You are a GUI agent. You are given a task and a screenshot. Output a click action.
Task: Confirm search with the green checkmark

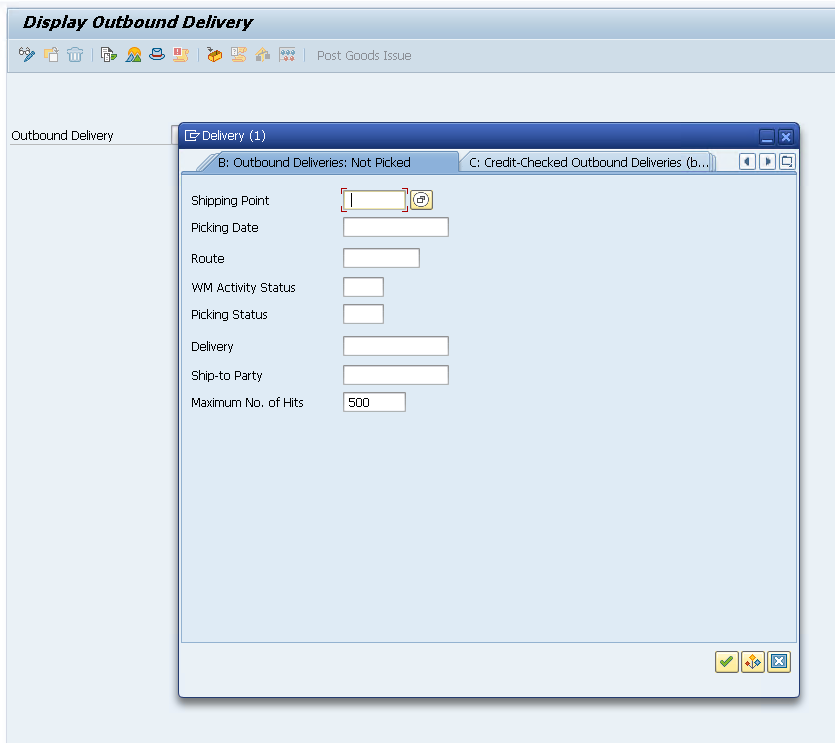(727, 661)
